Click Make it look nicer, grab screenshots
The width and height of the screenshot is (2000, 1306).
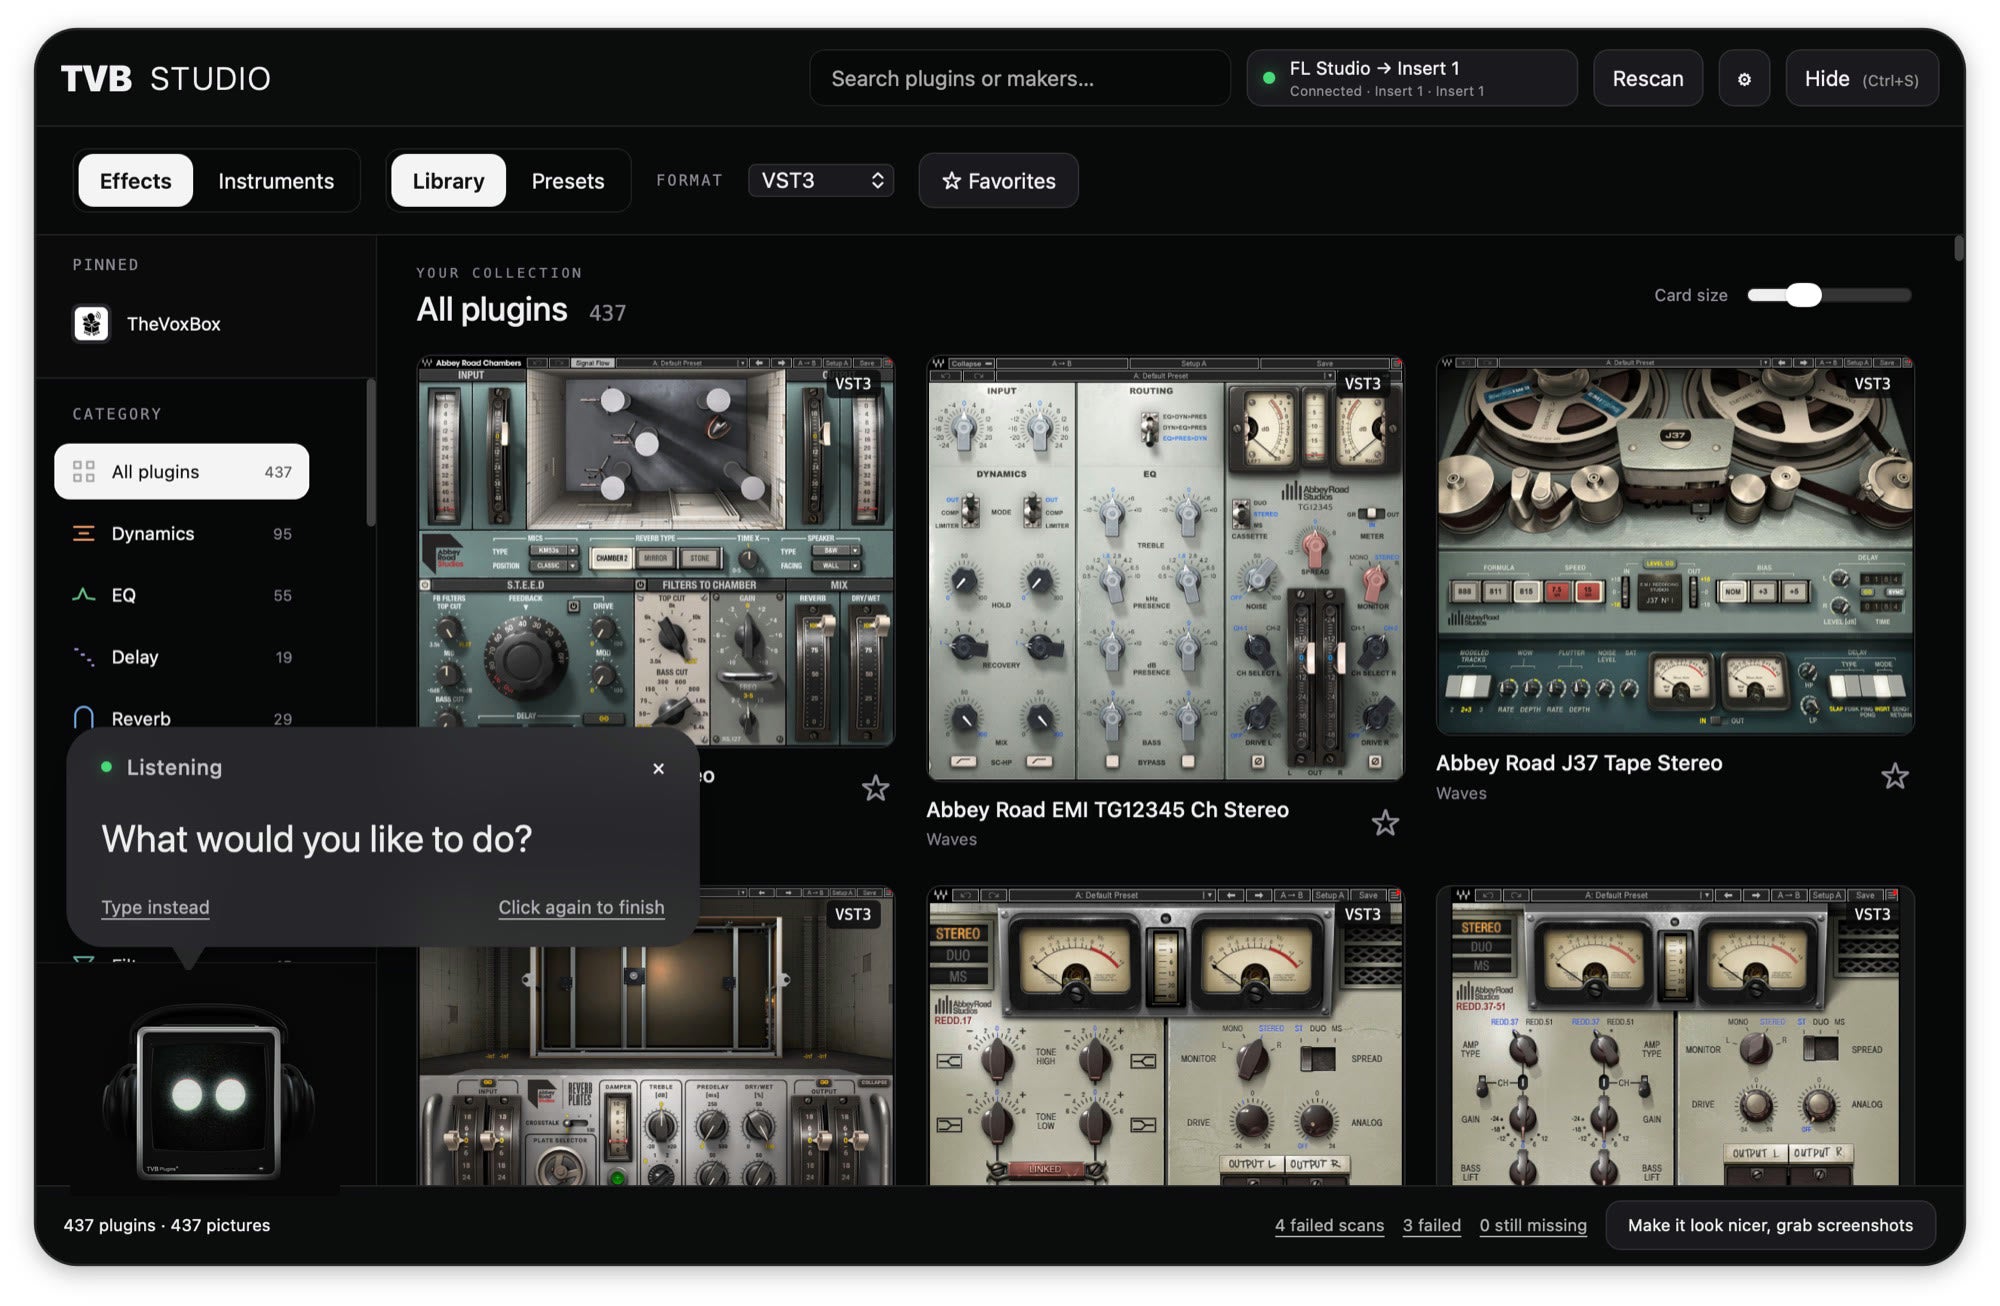click(1770, 1225)
